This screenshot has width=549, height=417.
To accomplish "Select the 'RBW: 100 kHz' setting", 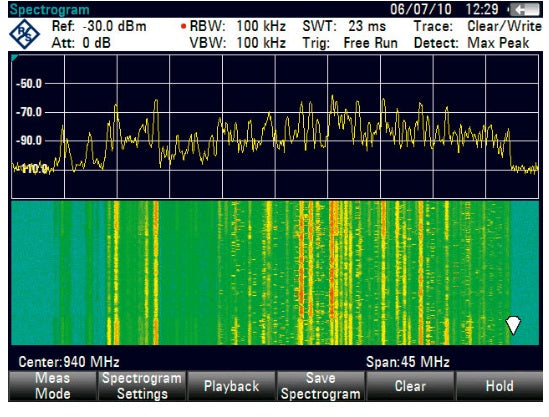I will pos(238,26).
